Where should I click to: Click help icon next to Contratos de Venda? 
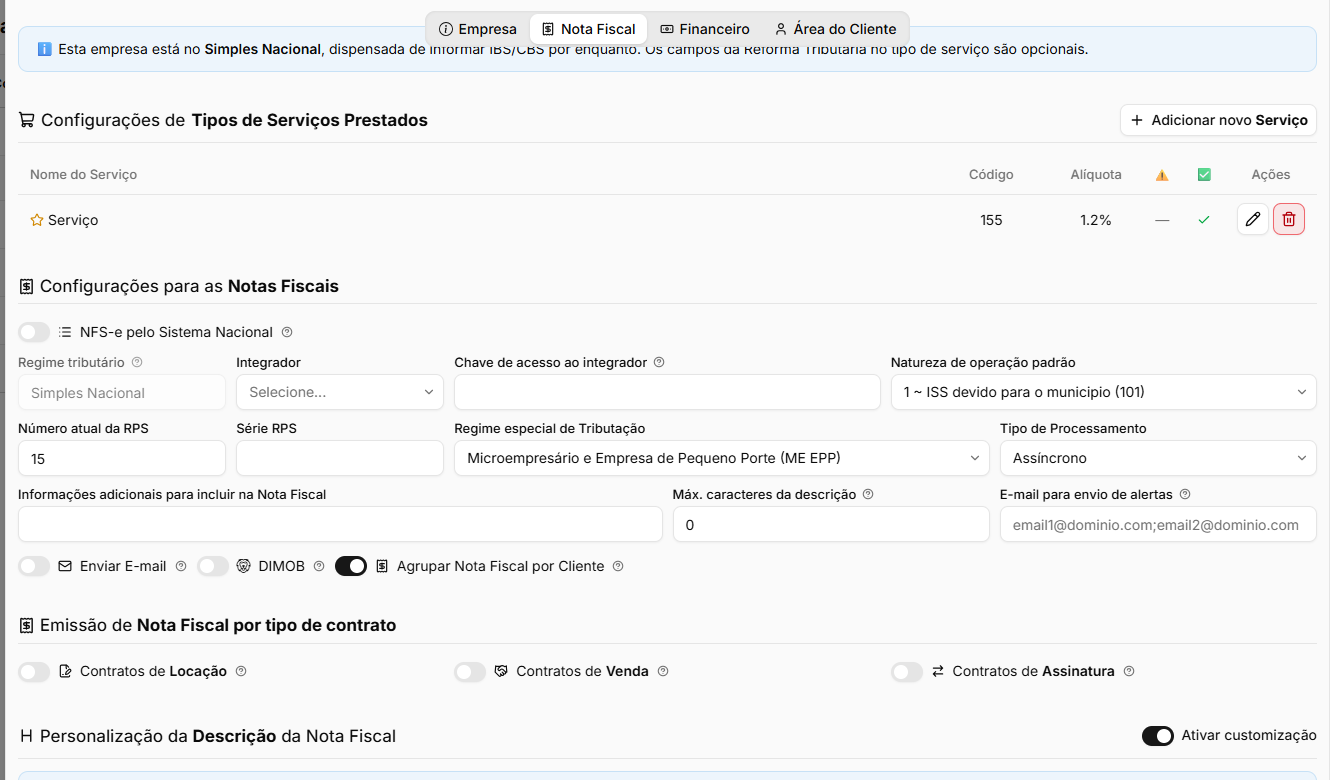pos(663,671)
